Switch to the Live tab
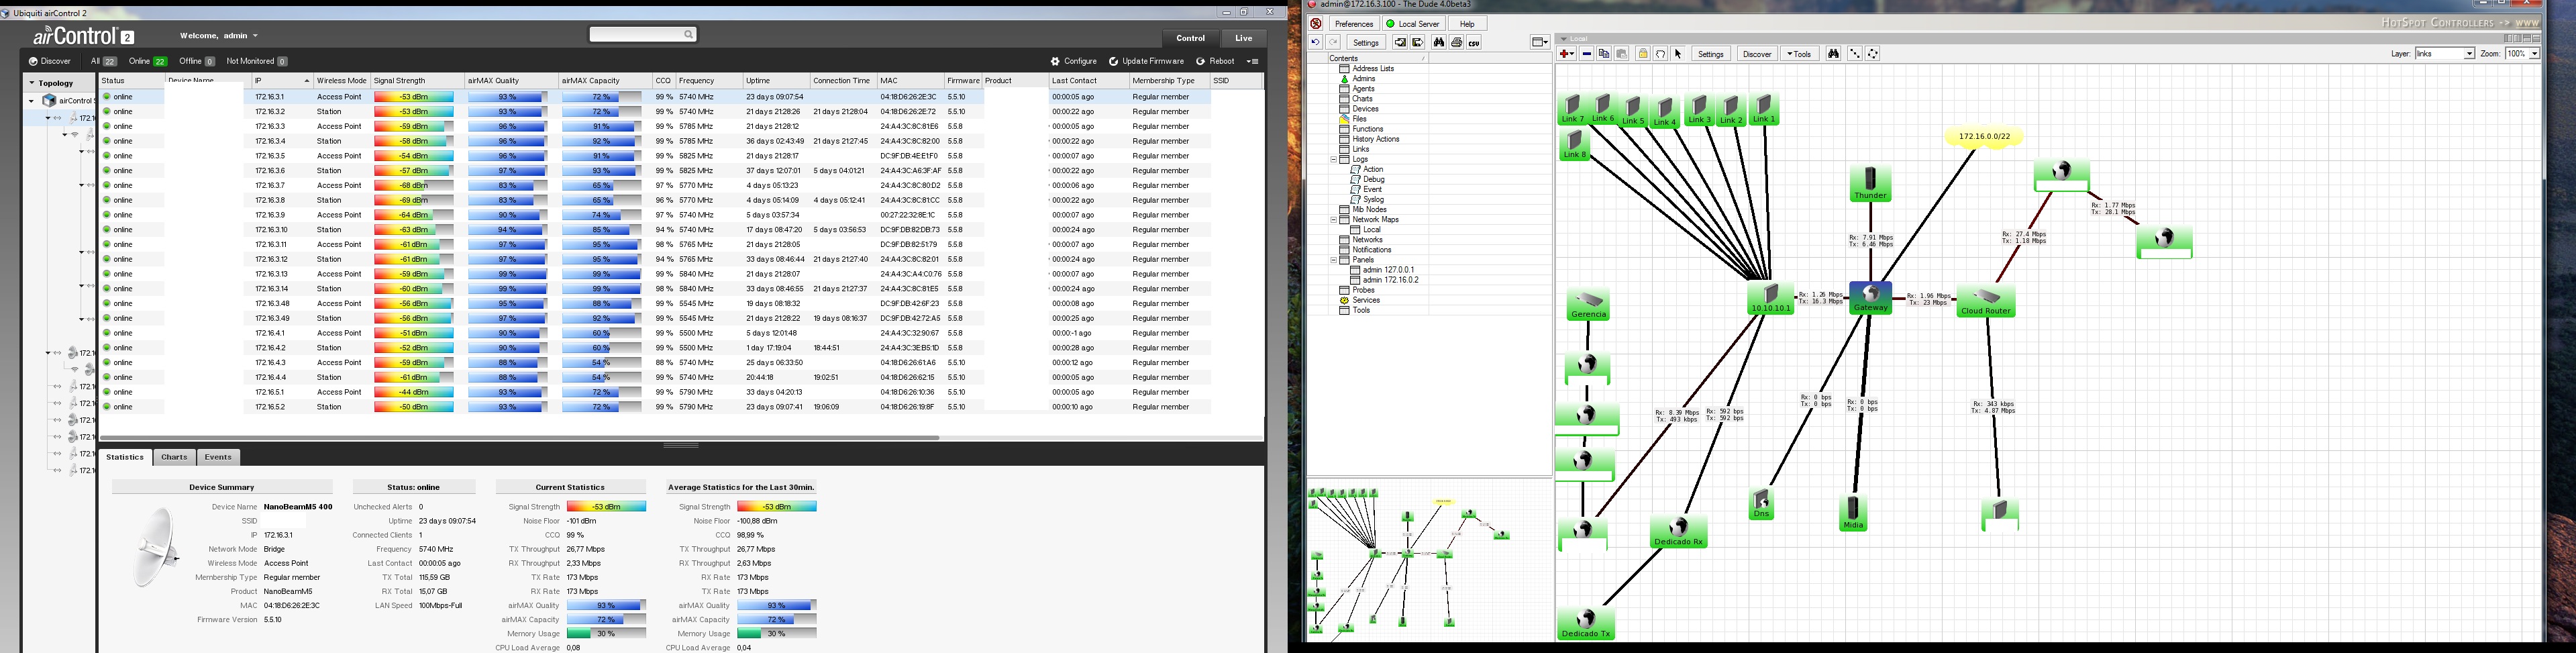 coord(1243,38)
